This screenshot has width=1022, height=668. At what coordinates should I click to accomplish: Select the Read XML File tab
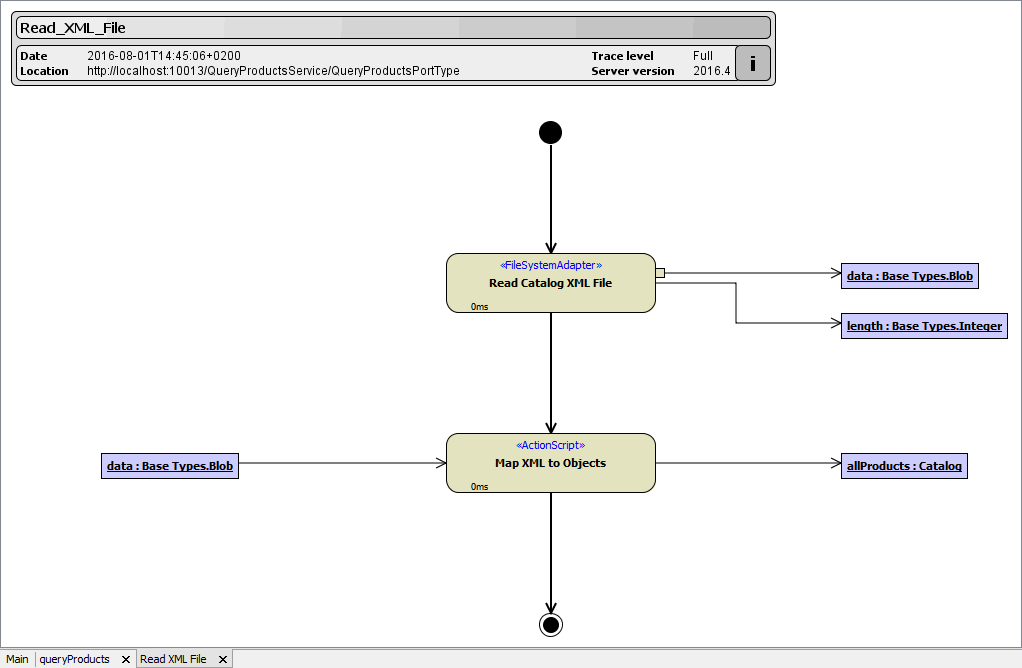coord(172,659)
